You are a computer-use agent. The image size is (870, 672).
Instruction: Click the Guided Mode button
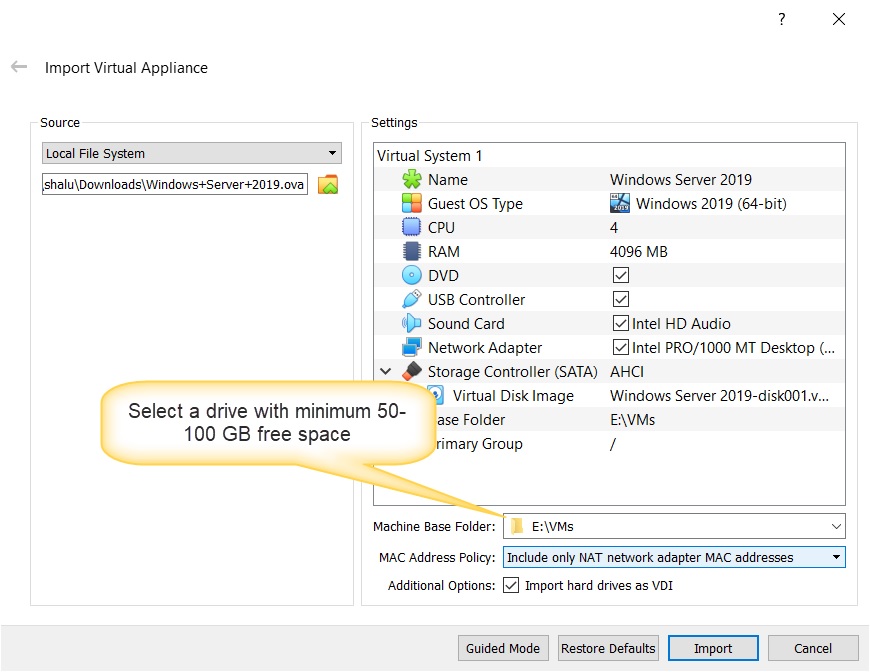[x=503, y=648]
